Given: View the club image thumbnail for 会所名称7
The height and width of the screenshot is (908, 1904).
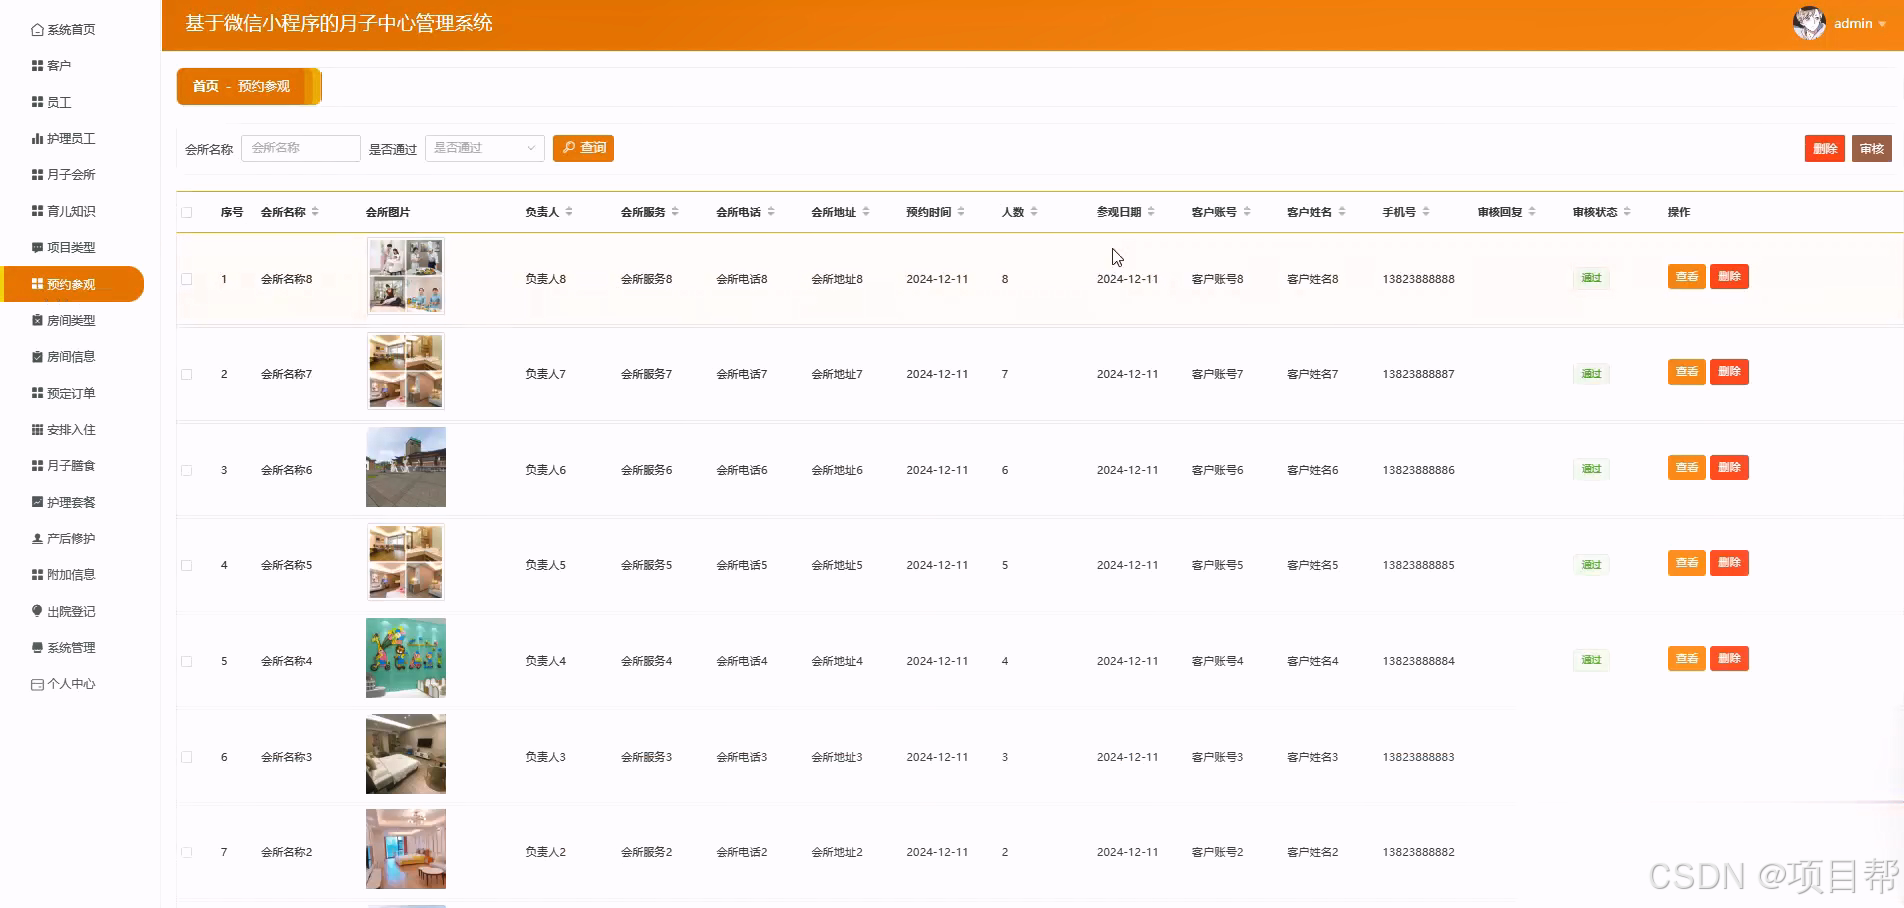Looking at the screenshot, I should click(405, 371).
